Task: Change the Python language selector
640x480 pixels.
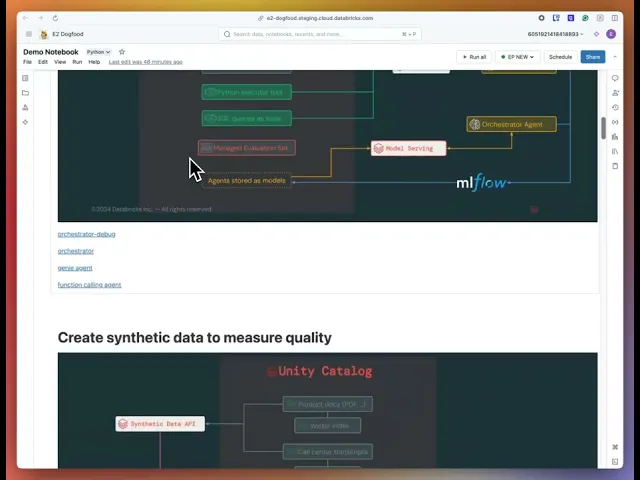Action: point(98,52)
